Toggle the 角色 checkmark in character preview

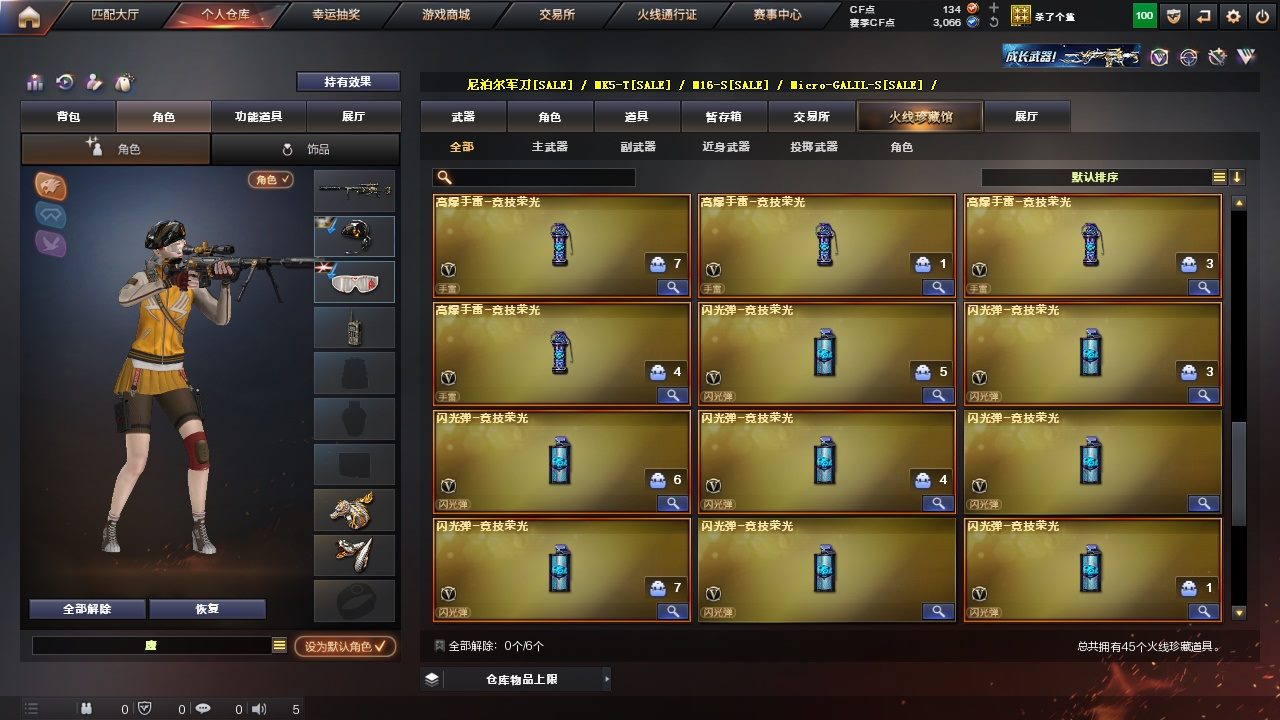tap(271, 180)
